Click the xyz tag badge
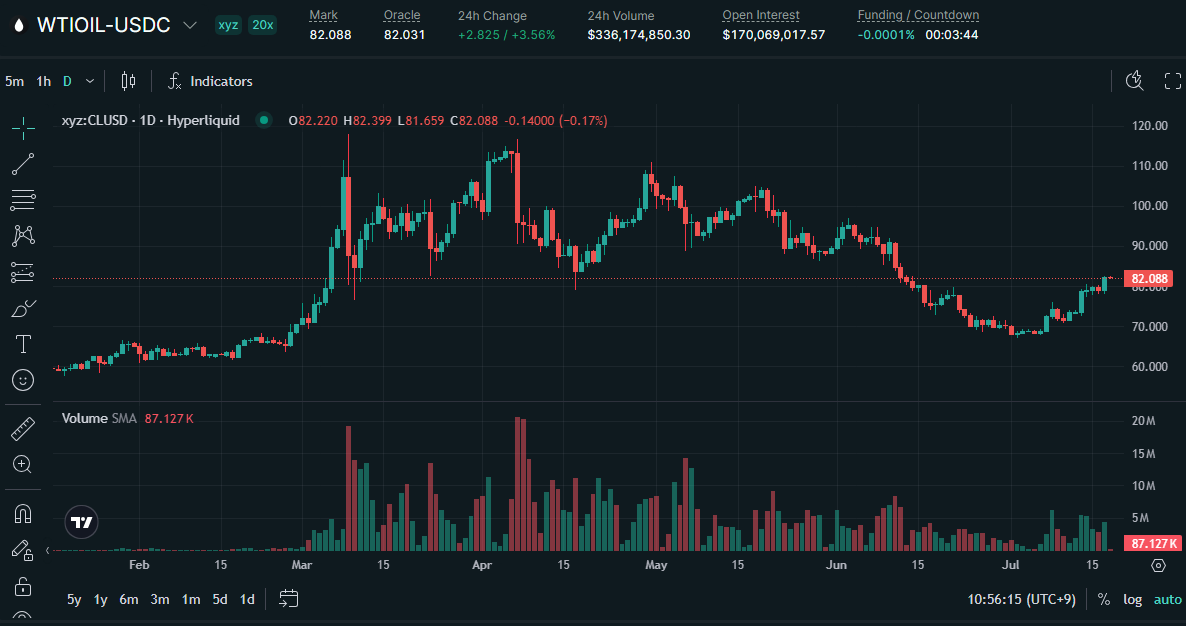 pos(228,25)
